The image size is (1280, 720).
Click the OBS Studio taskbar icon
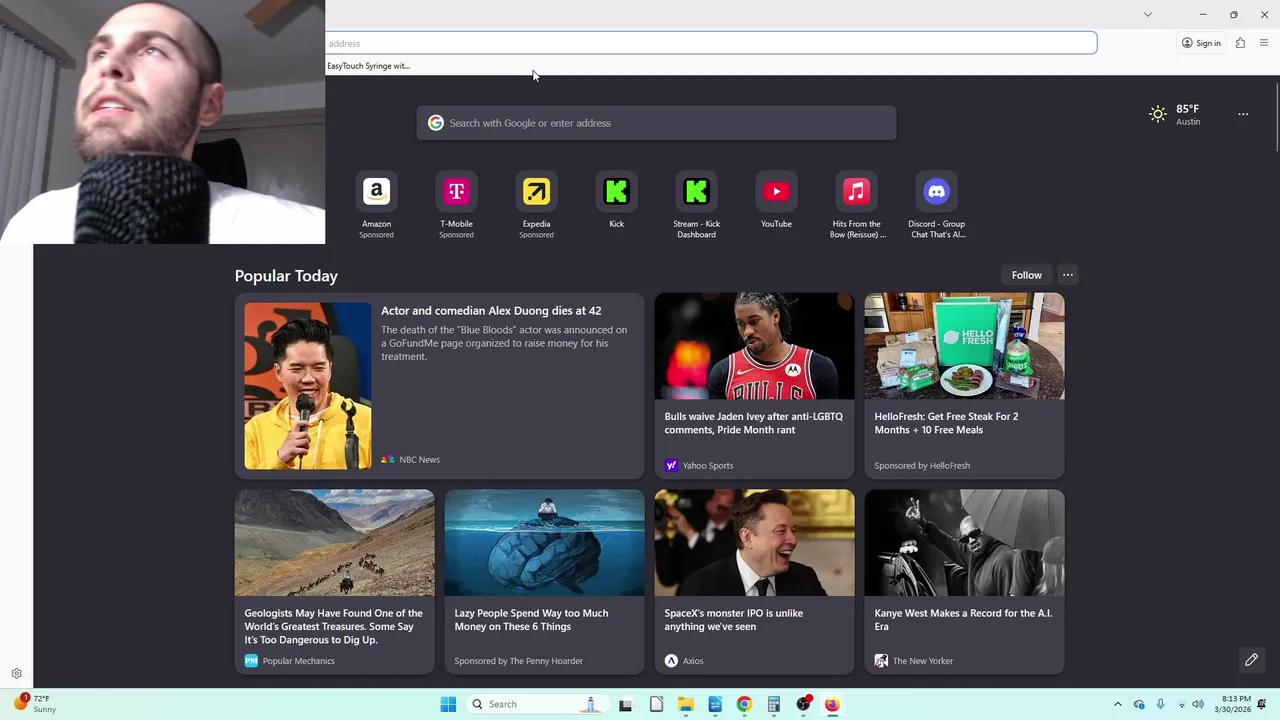pos(803,704)
